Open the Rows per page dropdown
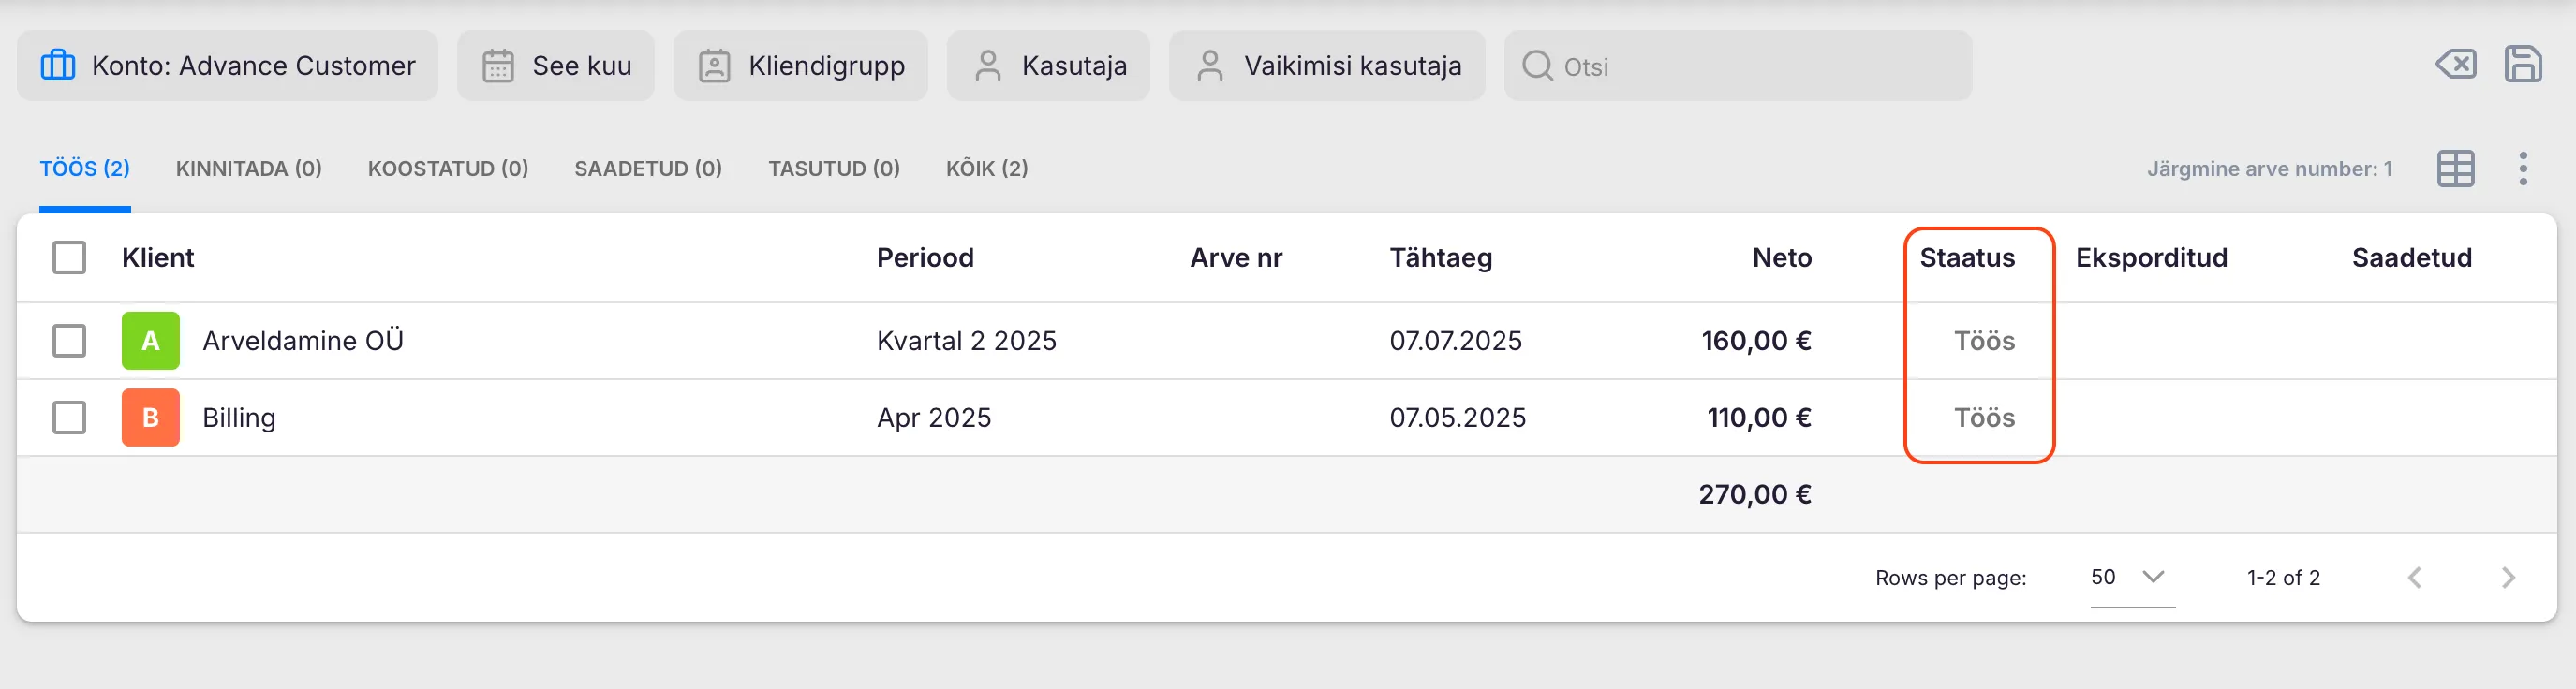Screen dimensions: 2576x689 [2130, 577]
